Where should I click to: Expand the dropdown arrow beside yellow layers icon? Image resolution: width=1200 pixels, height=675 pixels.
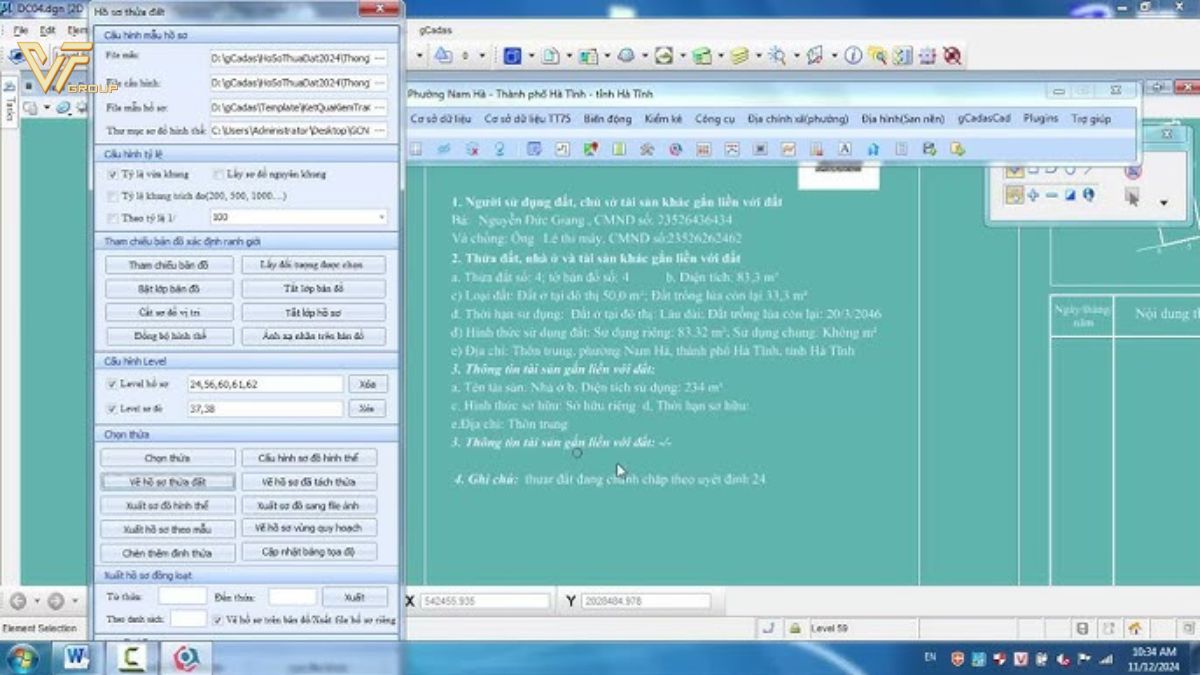[758, 56]
